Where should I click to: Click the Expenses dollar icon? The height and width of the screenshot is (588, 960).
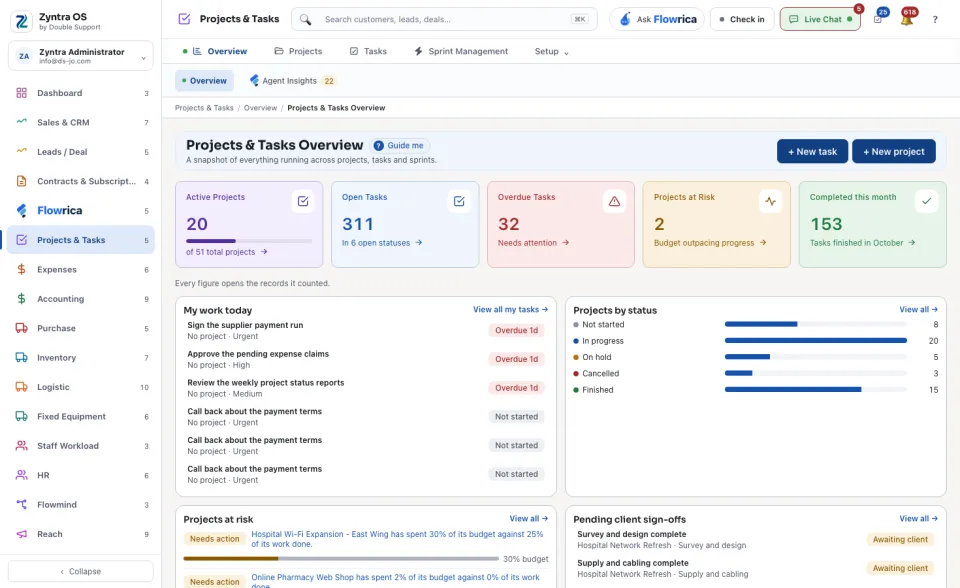pyautogui.click(x=21, y=270)
